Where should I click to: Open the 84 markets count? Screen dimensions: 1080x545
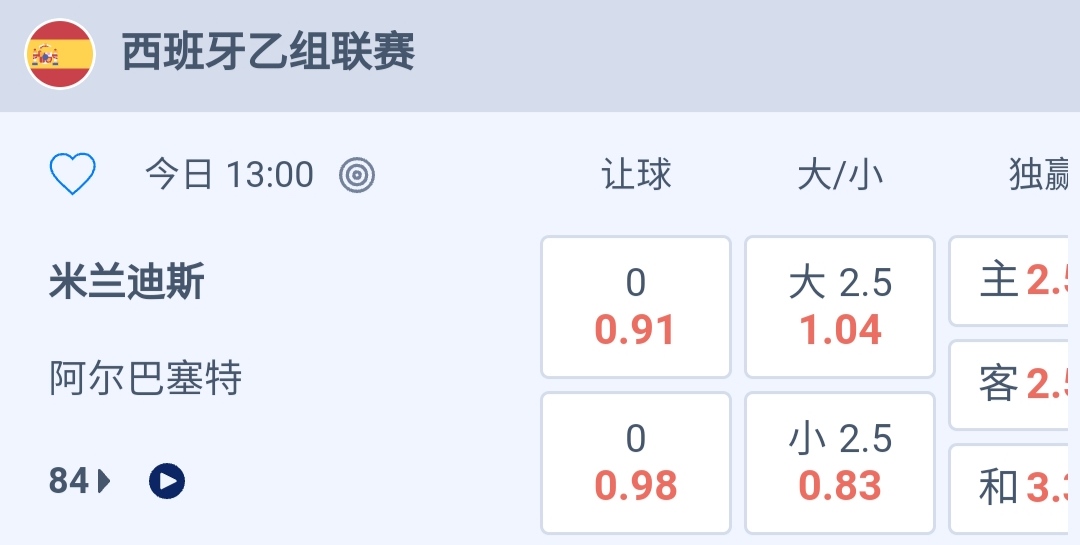[69, 482]
